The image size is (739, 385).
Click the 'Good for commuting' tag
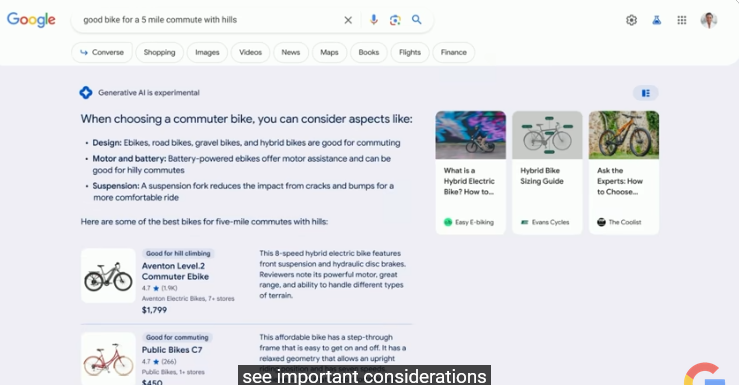(x=177, y=337)
